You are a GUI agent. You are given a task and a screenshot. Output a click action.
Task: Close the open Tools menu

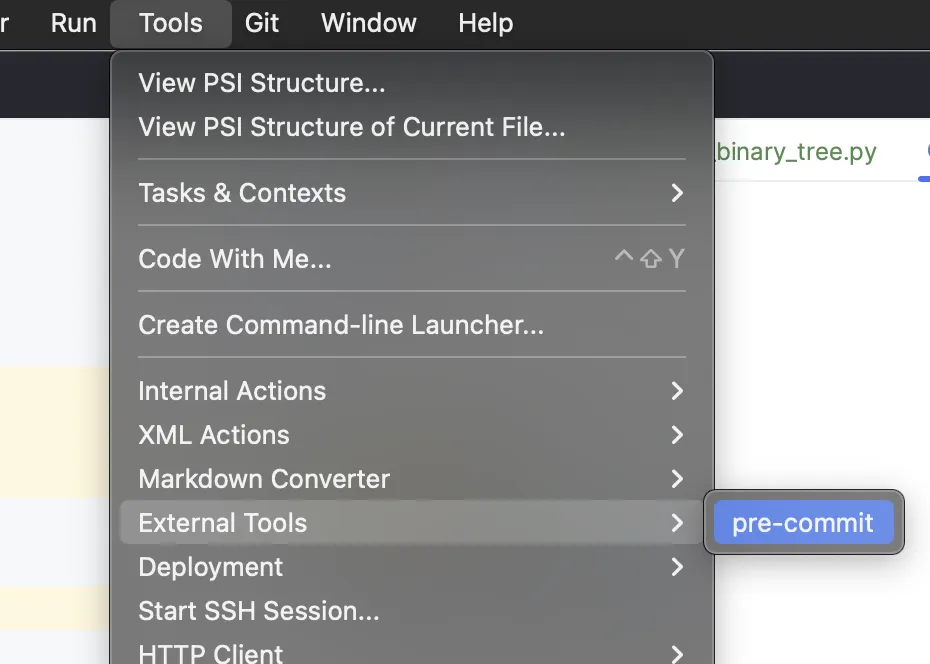[171, 23]
